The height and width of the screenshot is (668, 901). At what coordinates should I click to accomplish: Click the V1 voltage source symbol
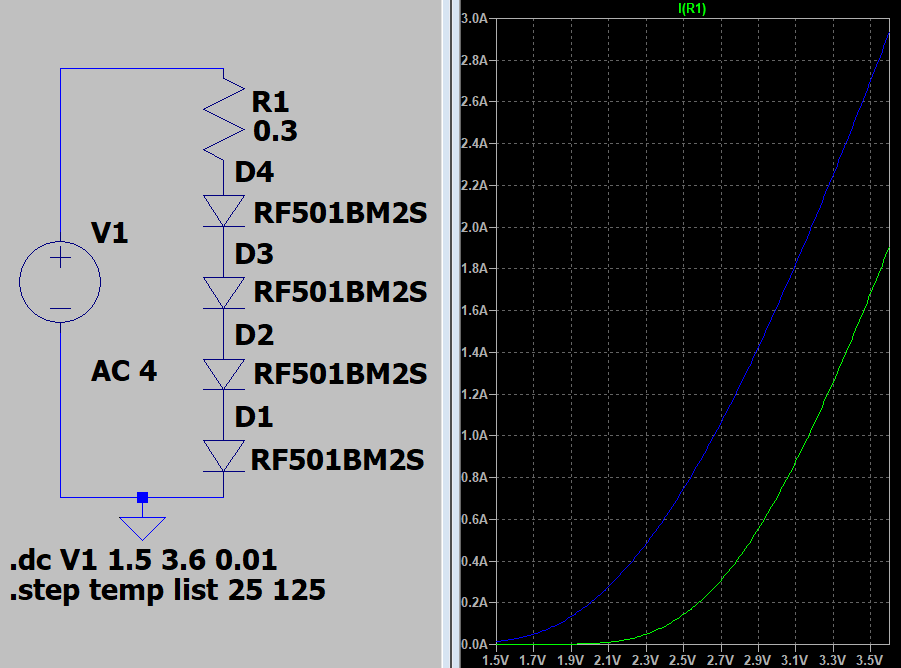click(x=60, y=283)
